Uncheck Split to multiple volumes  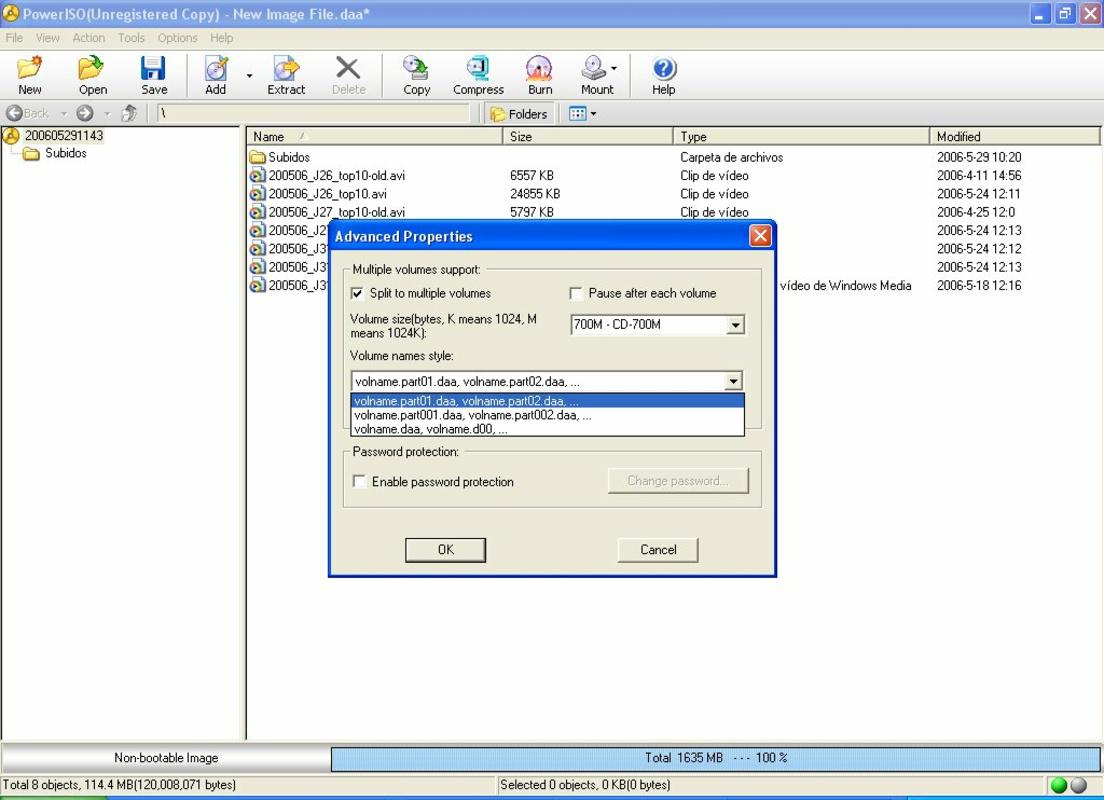pos(359,293)
